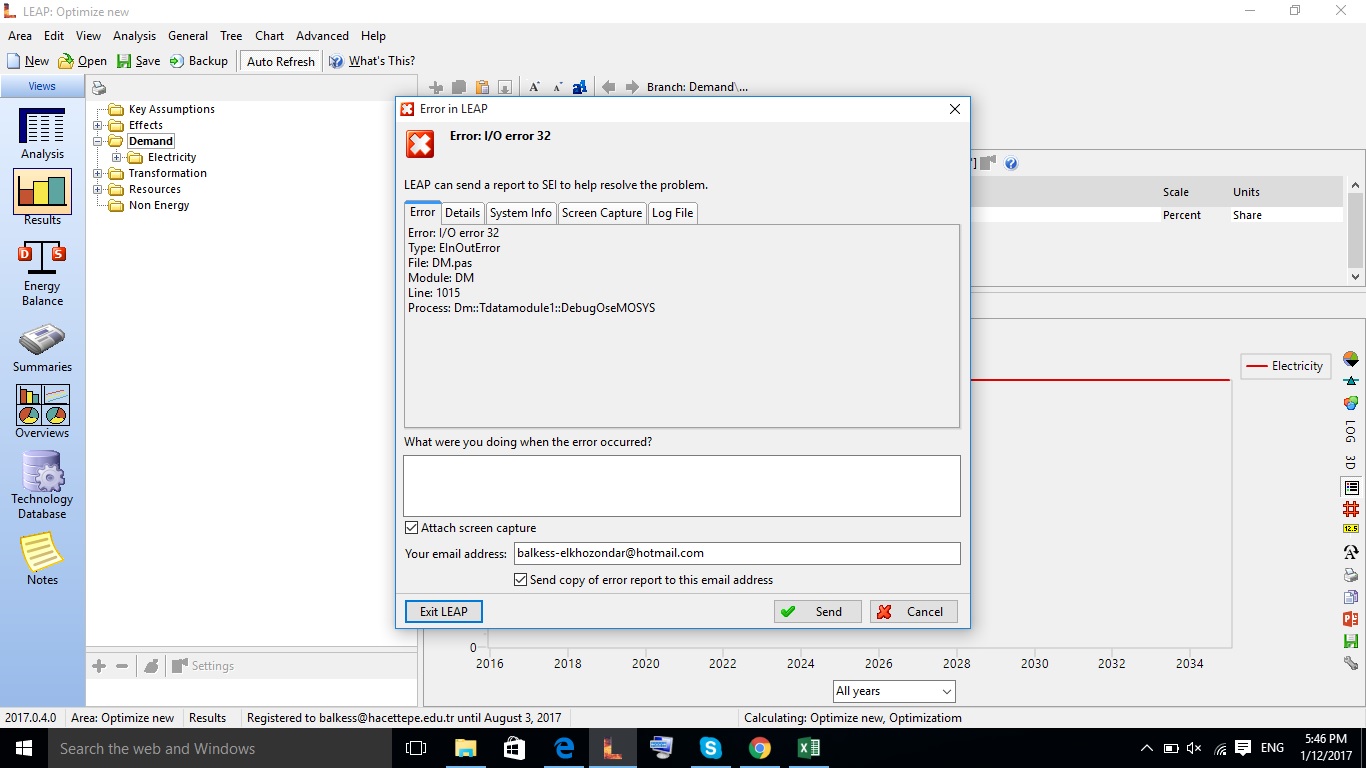Click the Exit LEAP button

(x=444, y=611)
